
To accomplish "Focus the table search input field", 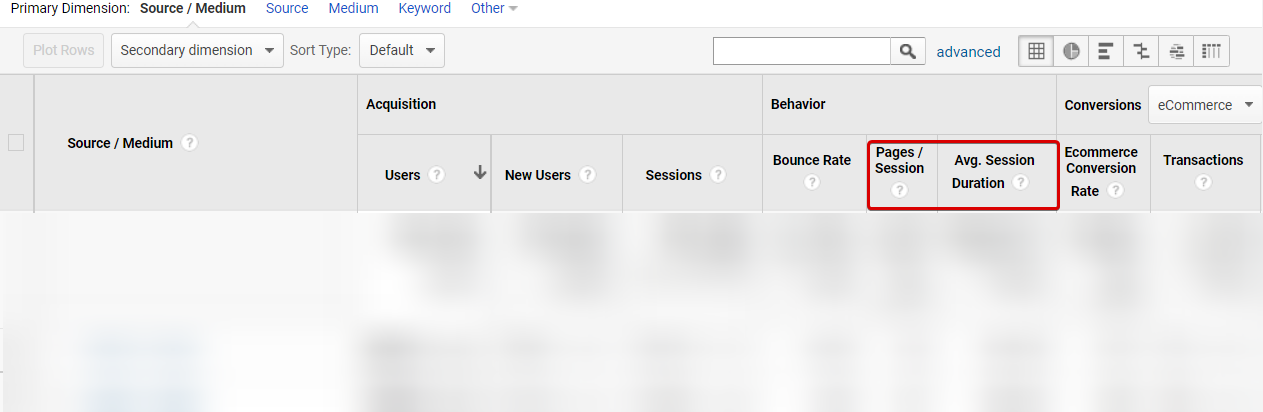I will pyautogui.click(x=802, y=51).
